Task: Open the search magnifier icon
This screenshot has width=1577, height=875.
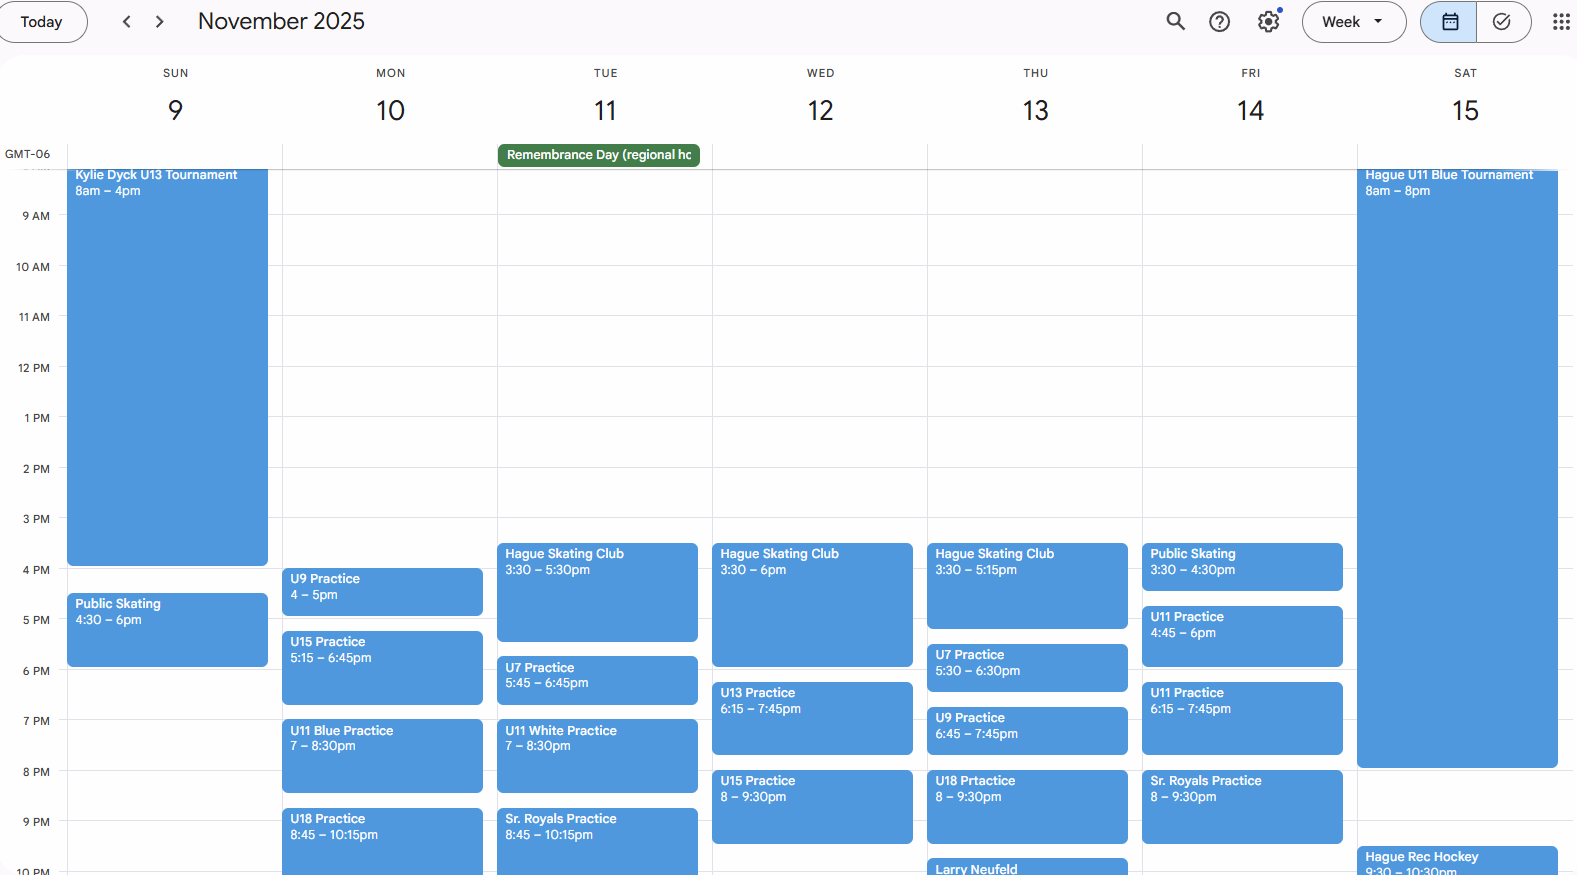Action: pyautogui.click(x=1175, y=22)
